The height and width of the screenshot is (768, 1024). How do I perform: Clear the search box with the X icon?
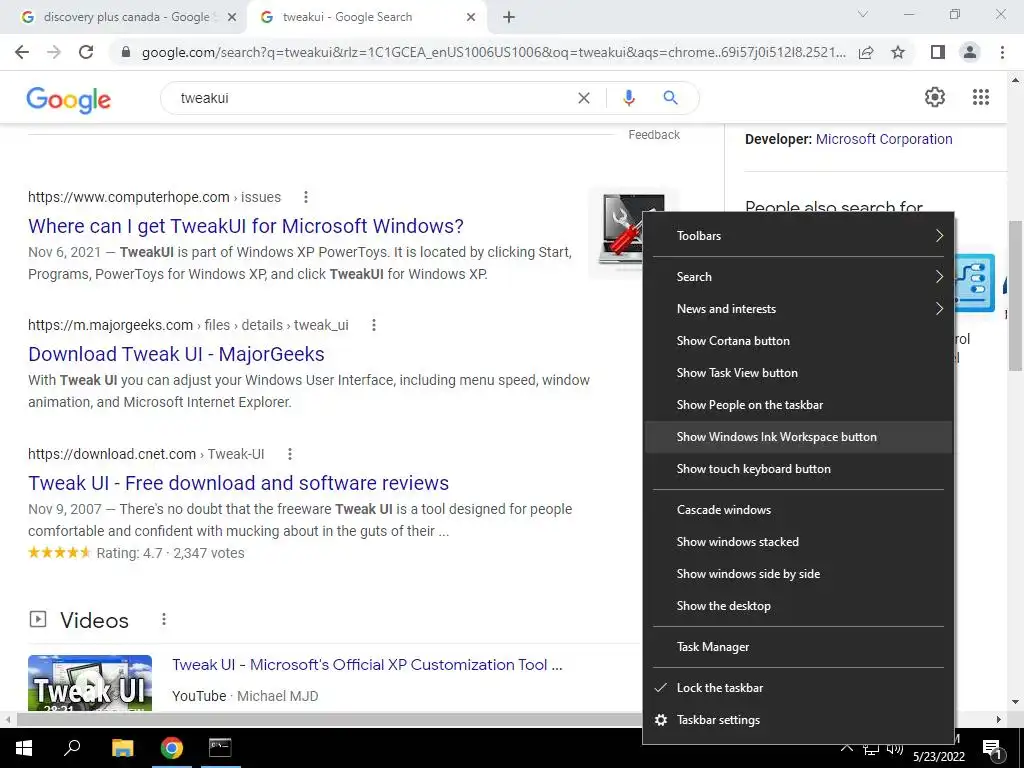click(584, 98)
